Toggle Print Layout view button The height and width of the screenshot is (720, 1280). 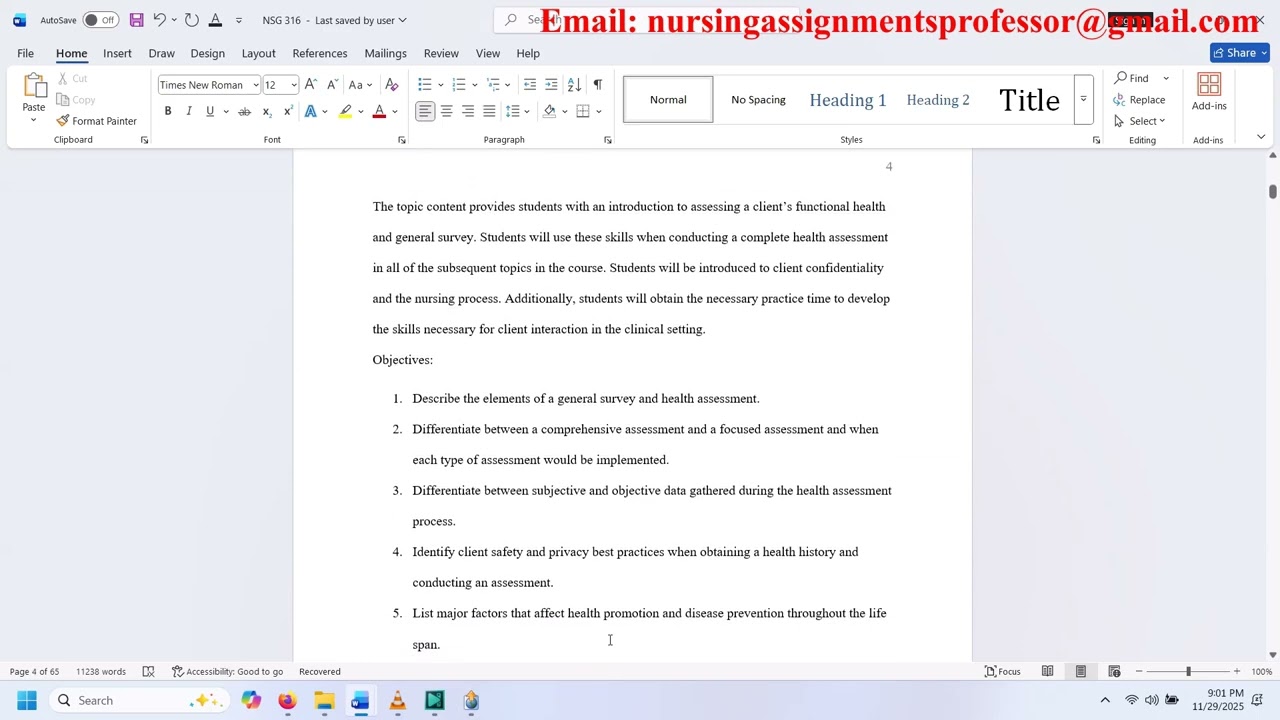[x=1081, y=672]
